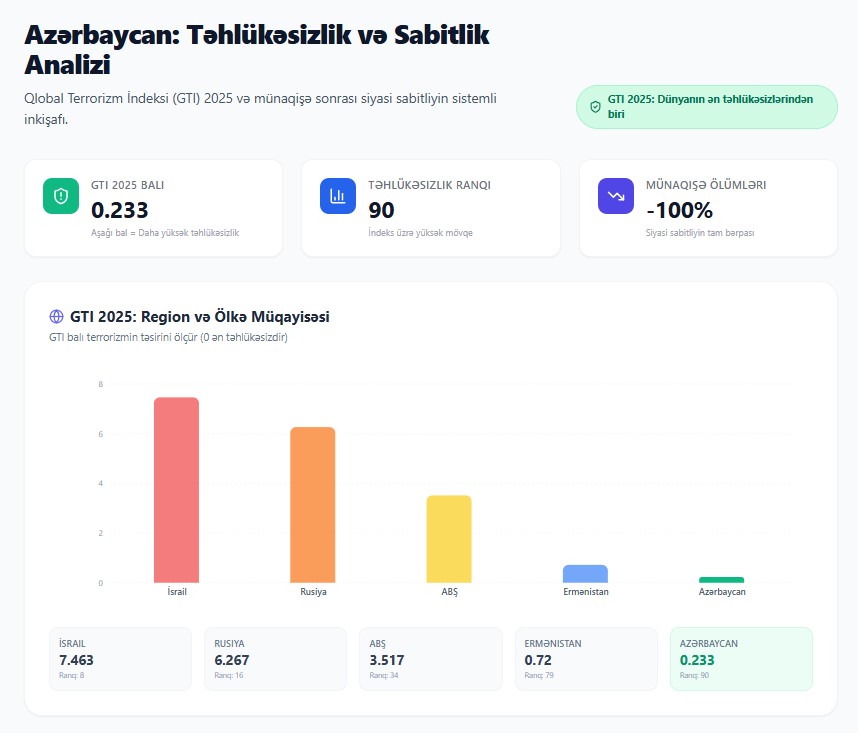858x733 pixels.
Task: Select the red İsrail bar in chart
Action: pos(176,490)
